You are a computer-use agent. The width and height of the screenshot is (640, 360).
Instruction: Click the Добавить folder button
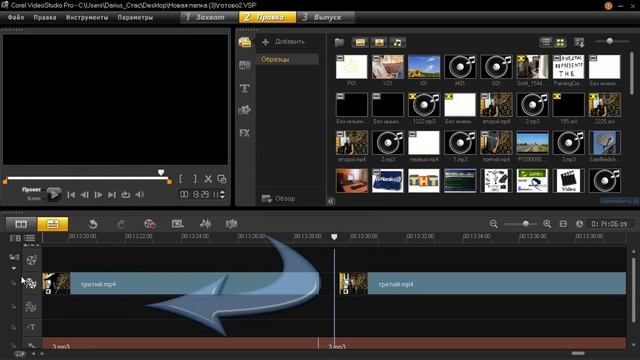(283, 42)
